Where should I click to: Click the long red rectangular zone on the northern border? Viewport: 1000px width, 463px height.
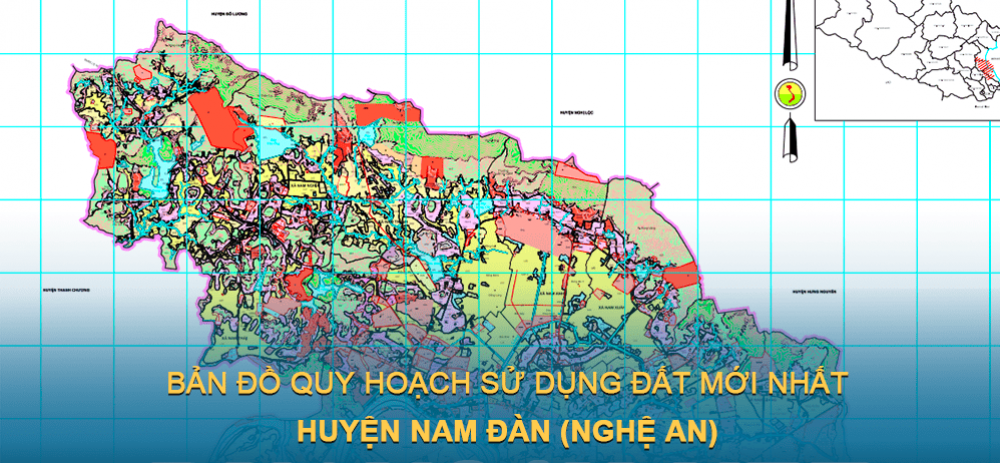click(388, 114)
